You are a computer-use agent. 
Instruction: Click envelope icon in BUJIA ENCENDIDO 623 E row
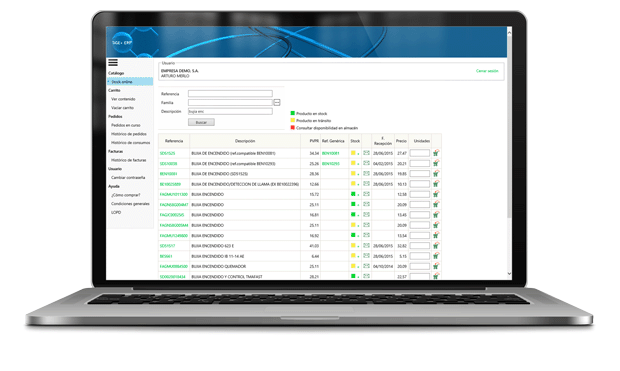[366, 245]
